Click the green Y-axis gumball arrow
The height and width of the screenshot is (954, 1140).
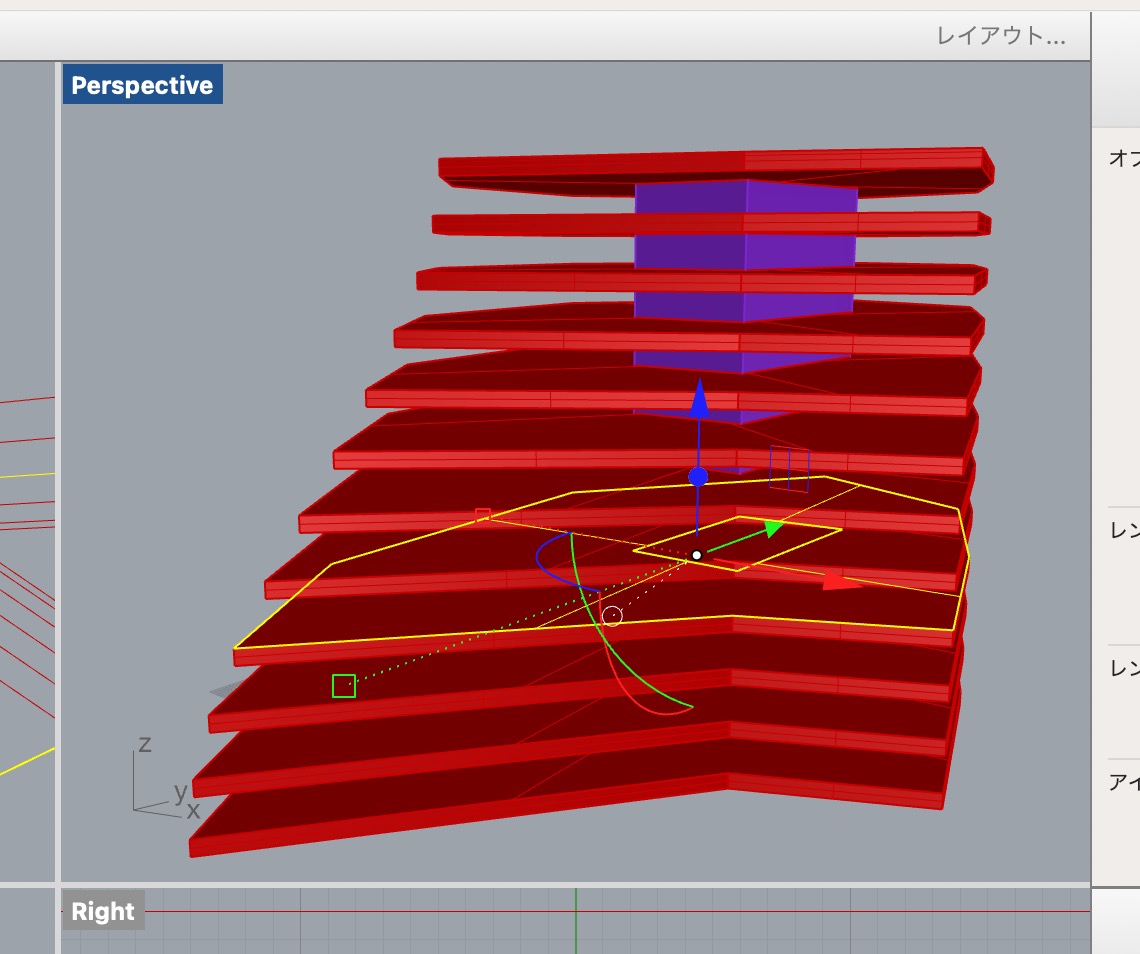pos(774,528)
